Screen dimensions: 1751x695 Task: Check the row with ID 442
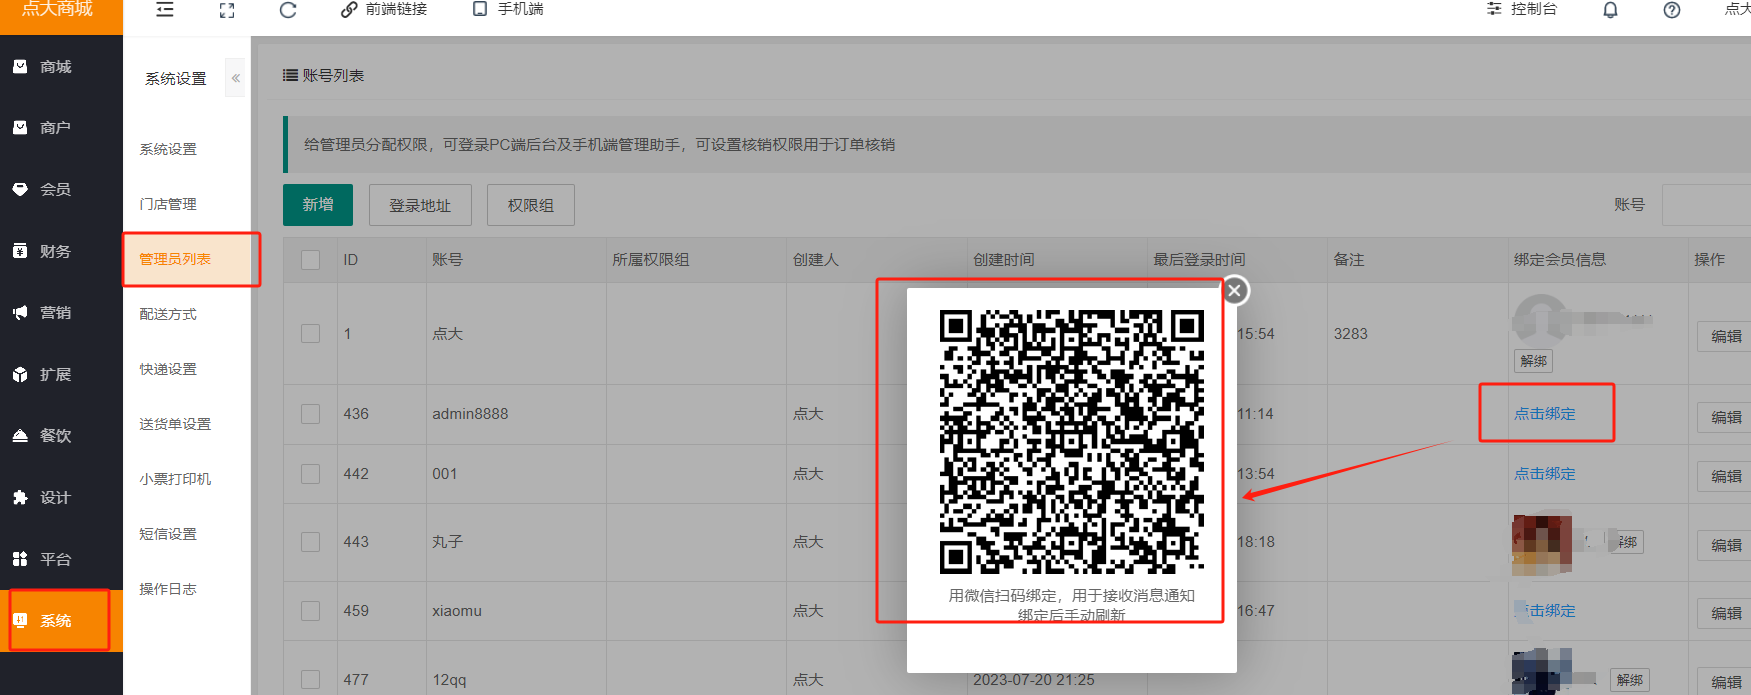point(311,474)
